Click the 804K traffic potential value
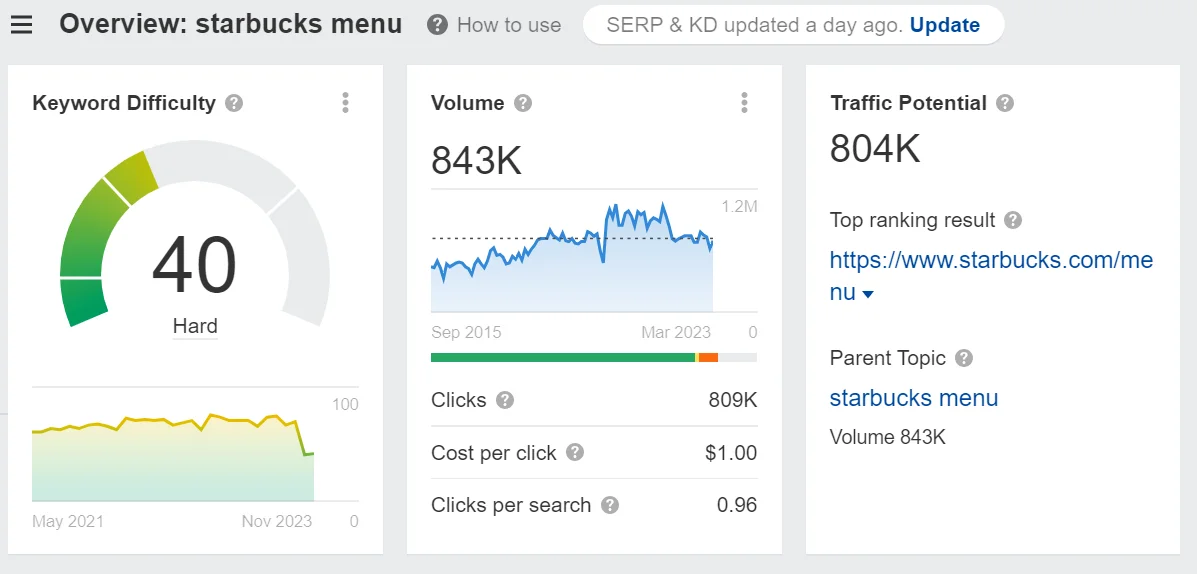Viewport: 1197px width, 574px height. (876, 148)
